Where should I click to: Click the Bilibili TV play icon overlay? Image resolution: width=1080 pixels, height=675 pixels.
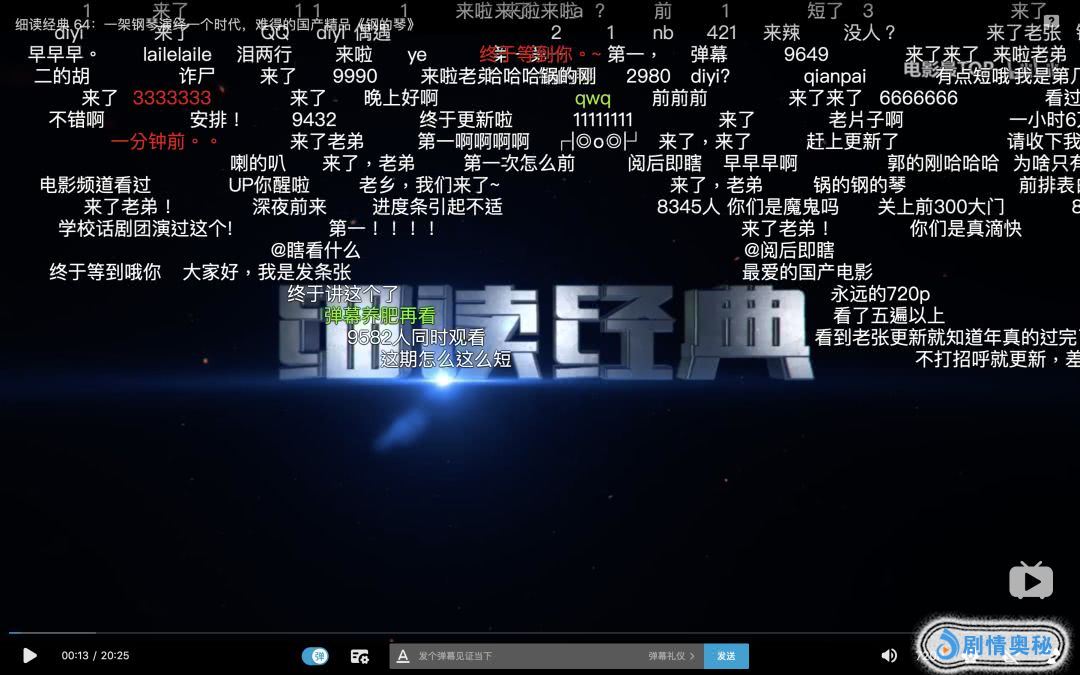[x=1030, y=580]
